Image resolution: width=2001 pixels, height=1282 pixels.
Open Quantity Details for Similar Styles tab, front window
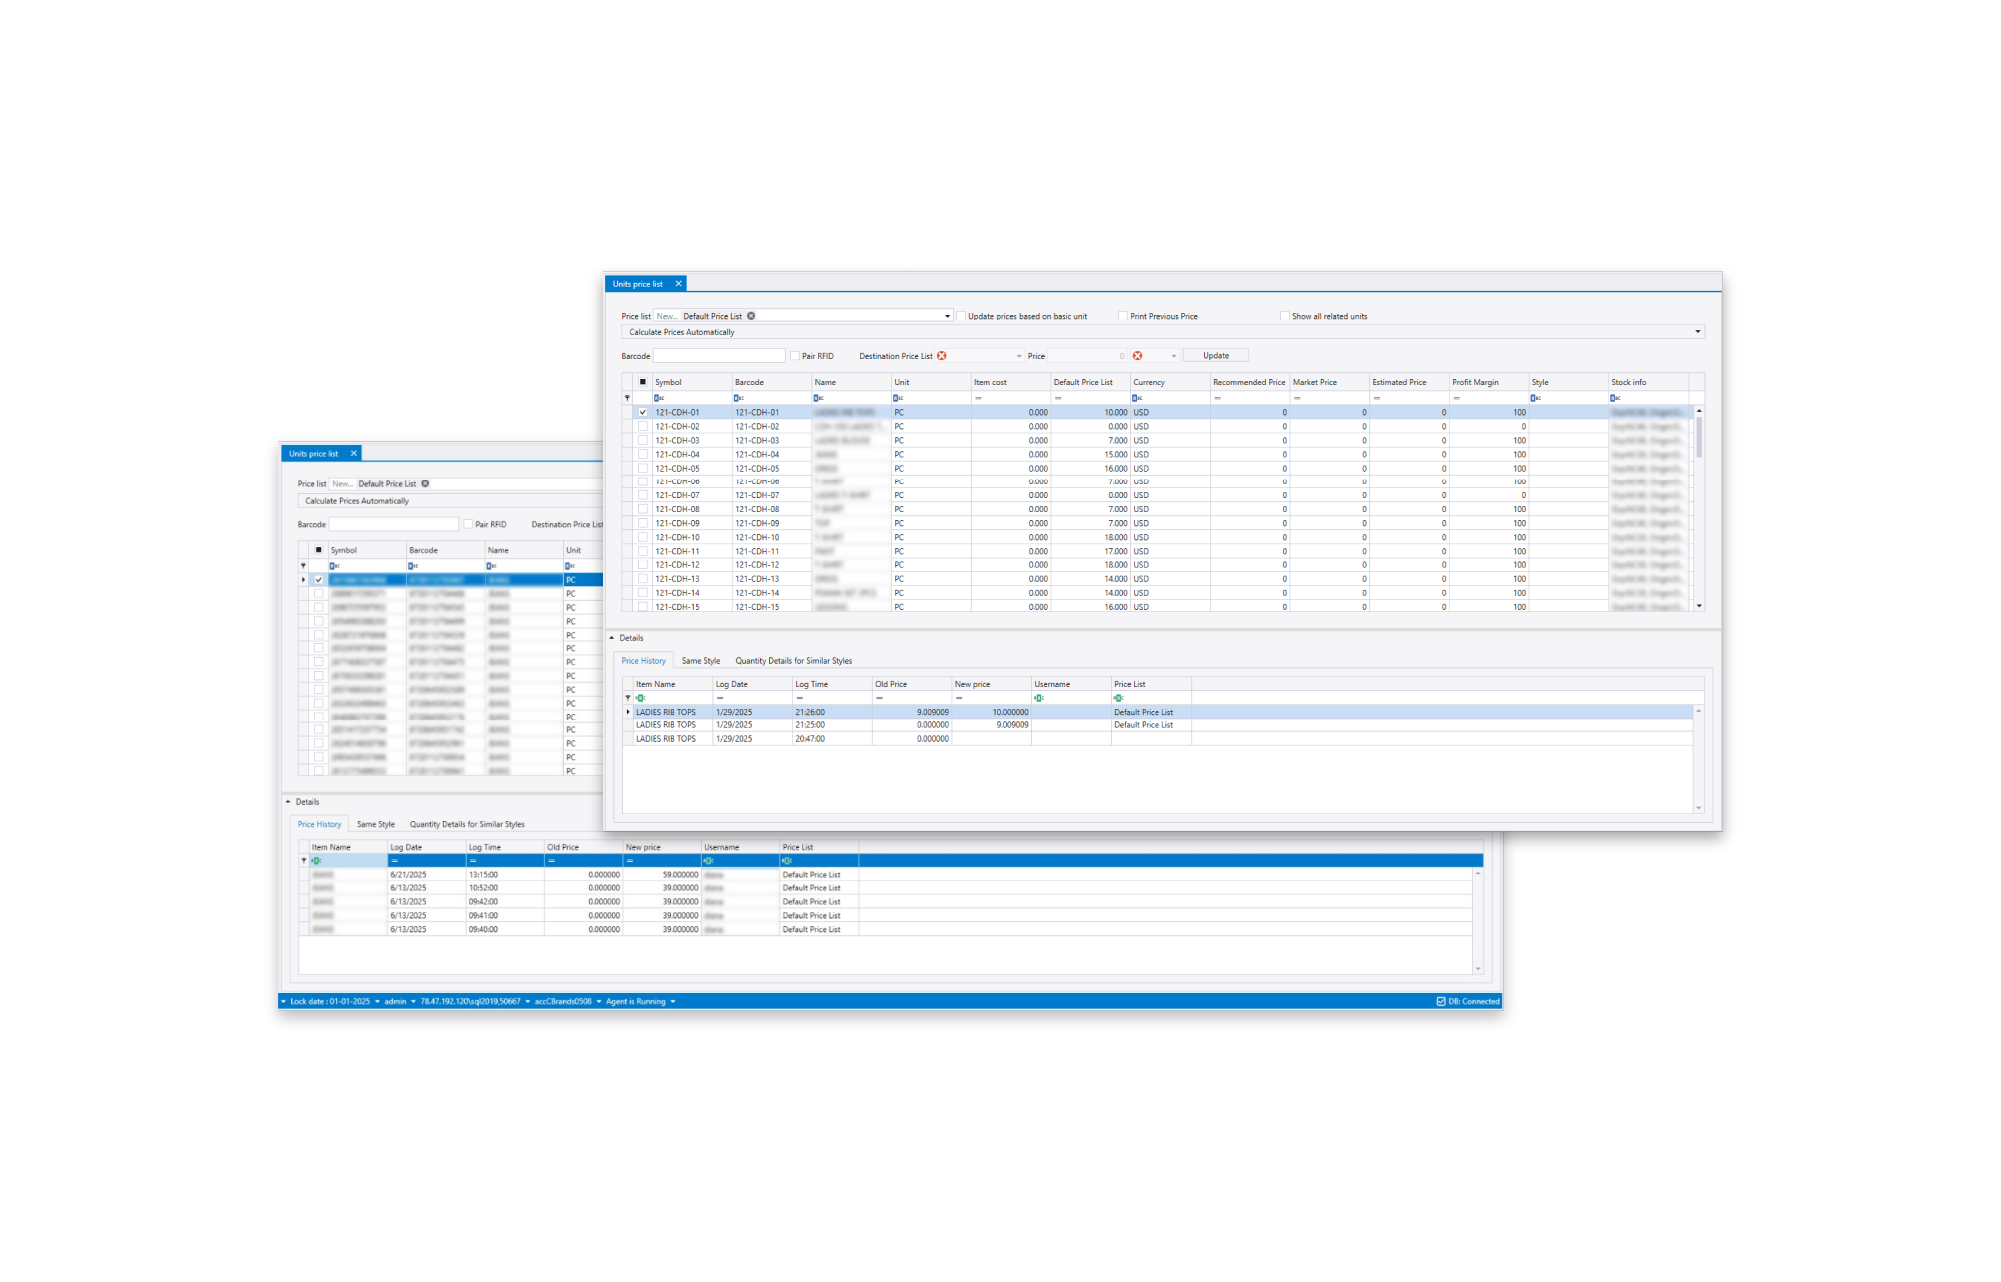click(794, 661)
